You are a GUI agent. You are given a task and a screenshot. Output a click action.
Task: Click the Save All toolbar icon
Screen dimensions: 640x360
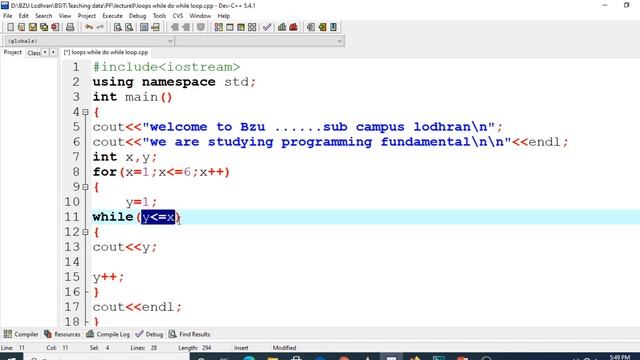[44, 27]
